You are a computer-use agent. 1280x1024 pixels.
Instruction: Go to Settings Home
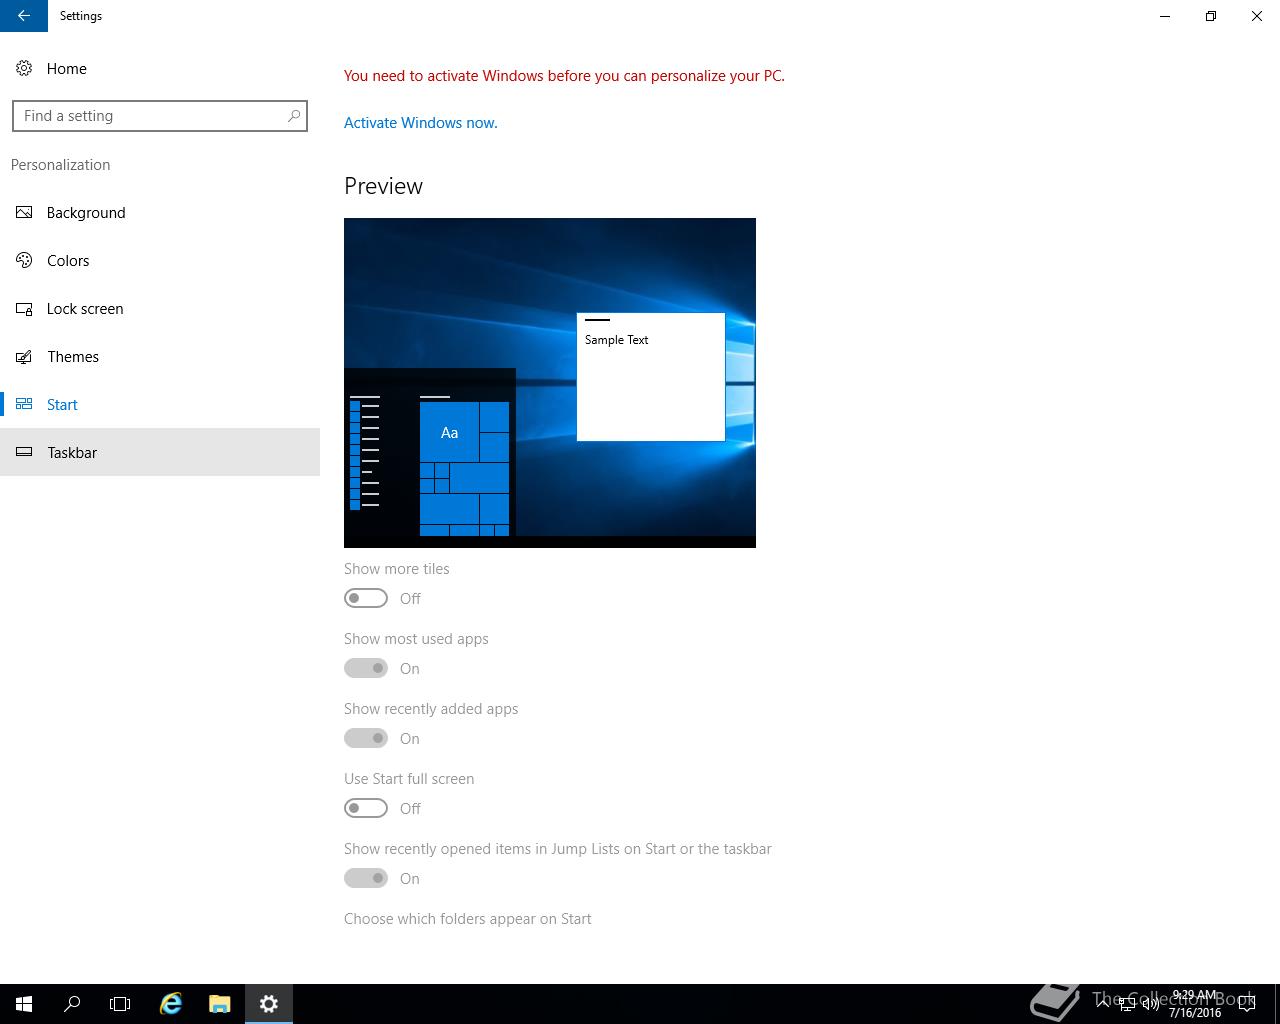(x=160, y=68)
